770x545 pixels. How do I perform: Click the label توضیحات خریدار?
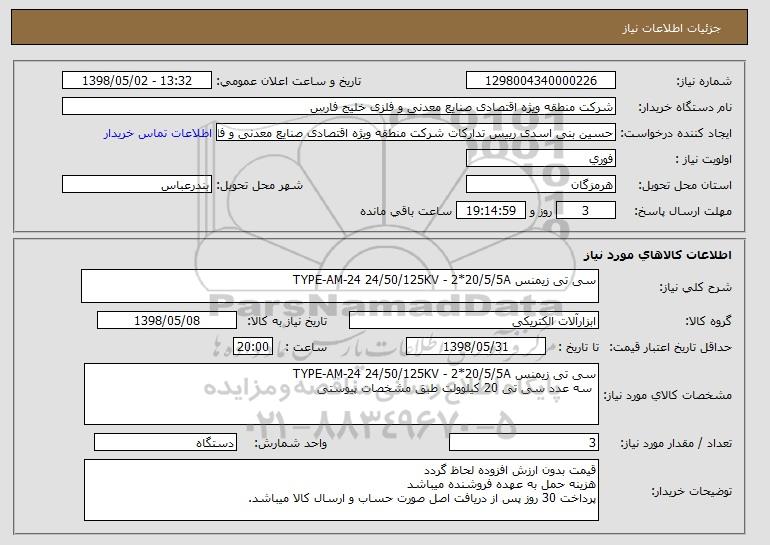tap(691, 491)
